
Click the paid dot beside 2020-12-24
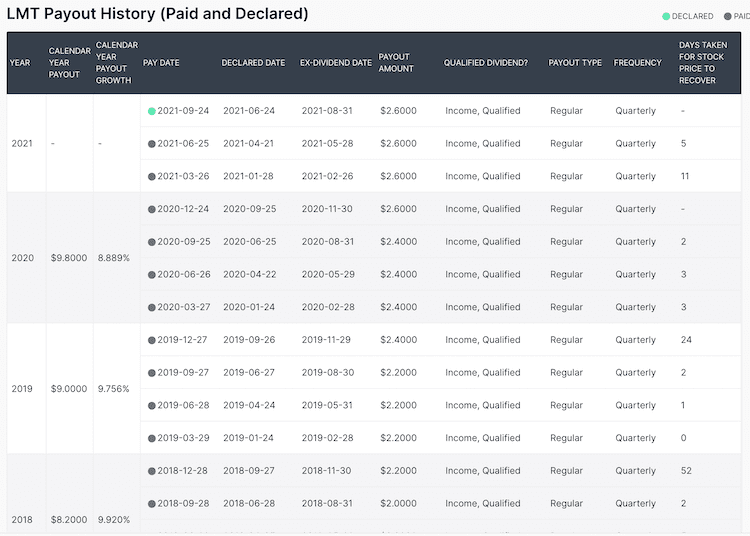[152, 209]
